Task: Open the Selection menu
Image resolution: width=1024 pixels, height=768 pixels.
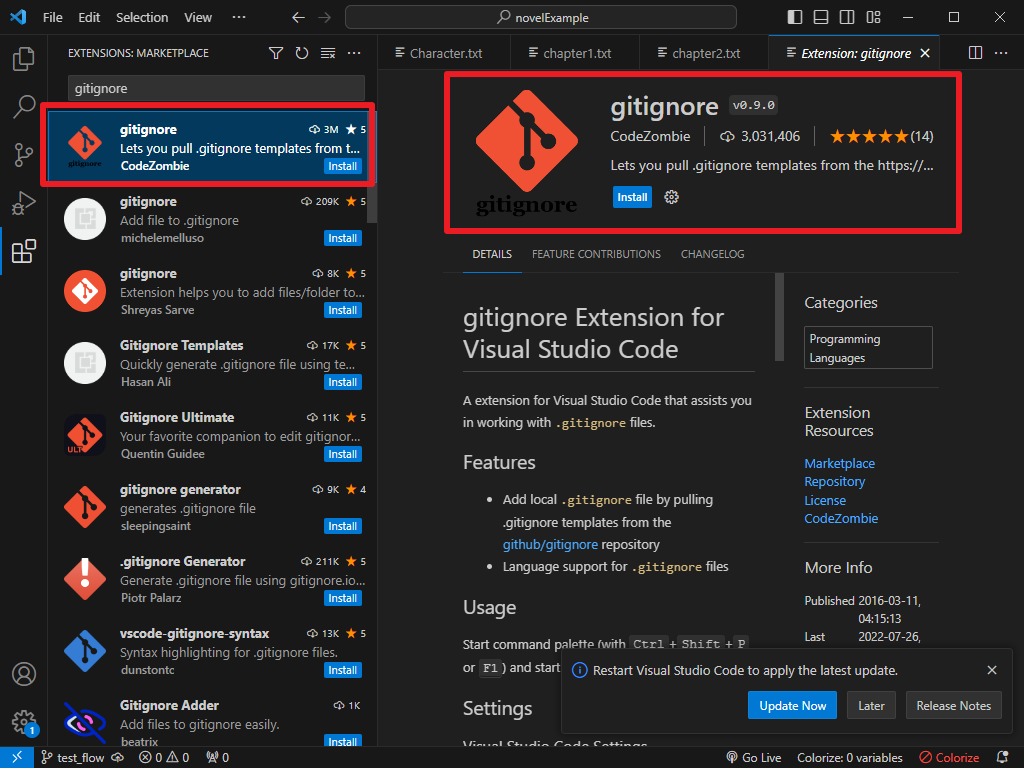Action: [x=142, y=18]
